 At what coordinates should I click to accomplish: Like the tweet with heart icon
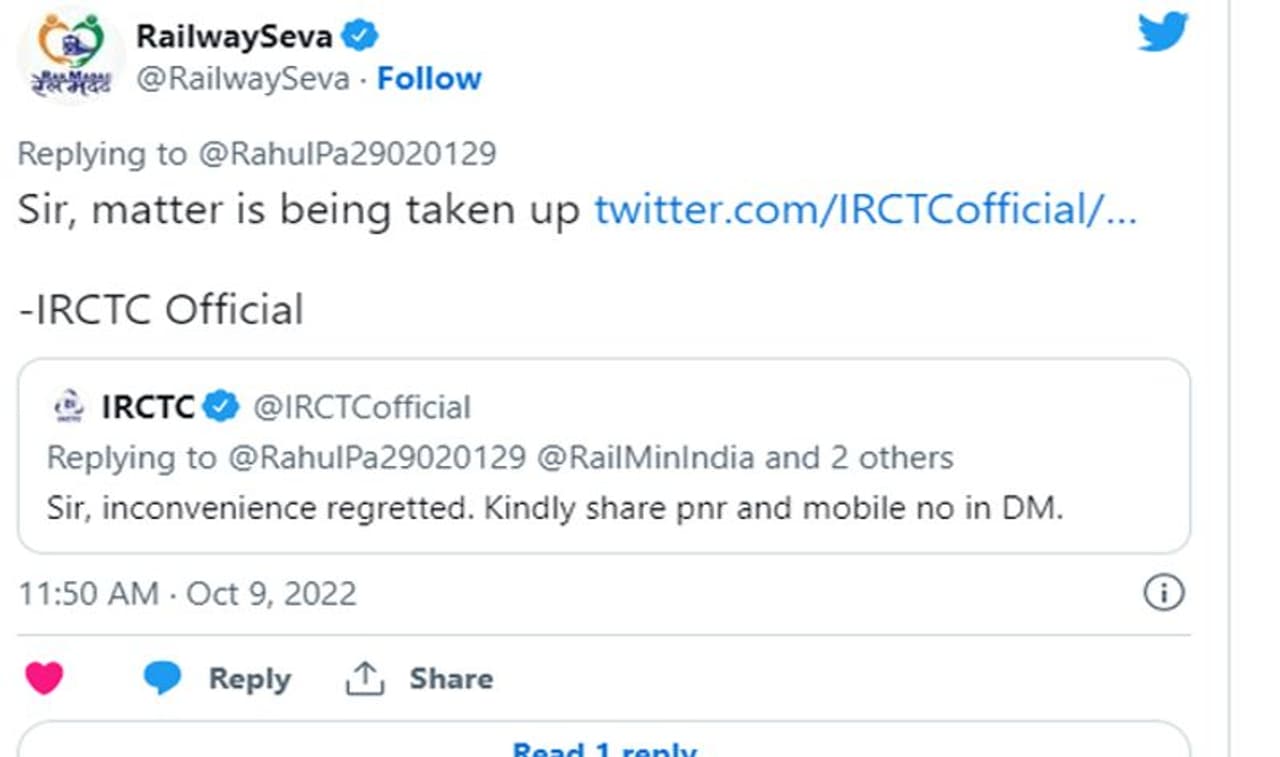(44, 679)
